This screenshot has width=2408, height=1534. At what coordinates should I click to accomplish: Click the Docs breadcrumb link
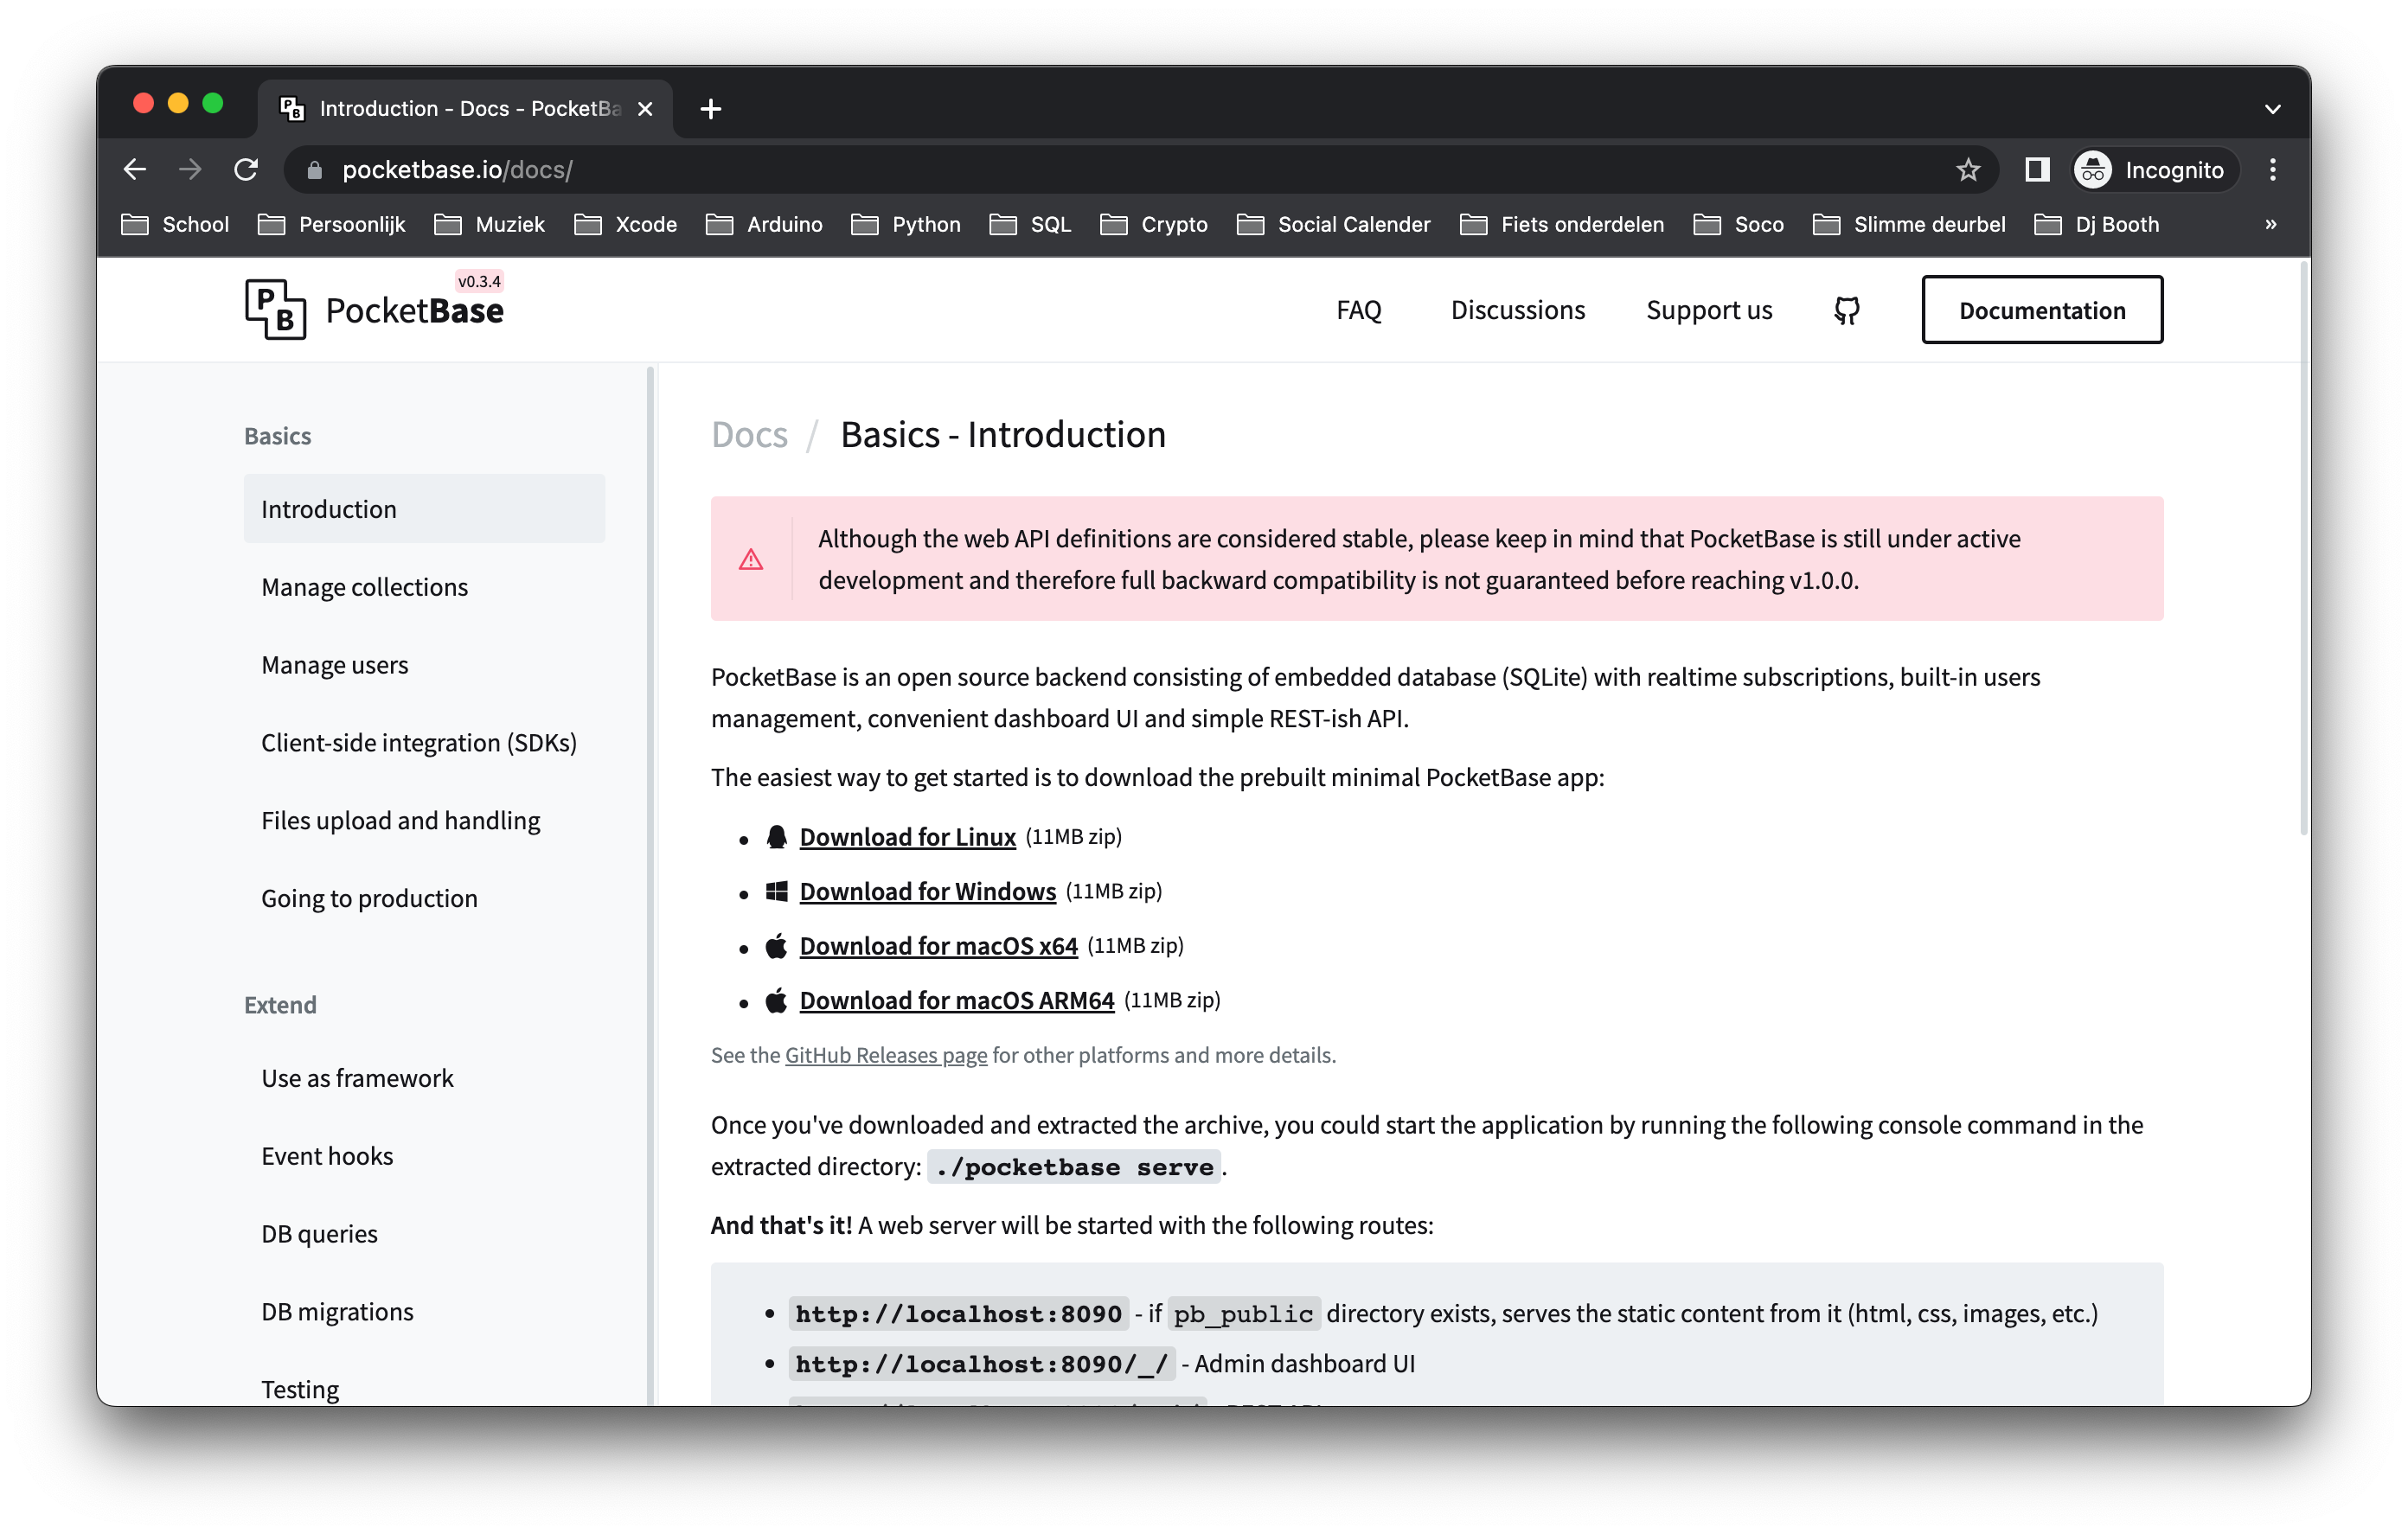point(749,434)
